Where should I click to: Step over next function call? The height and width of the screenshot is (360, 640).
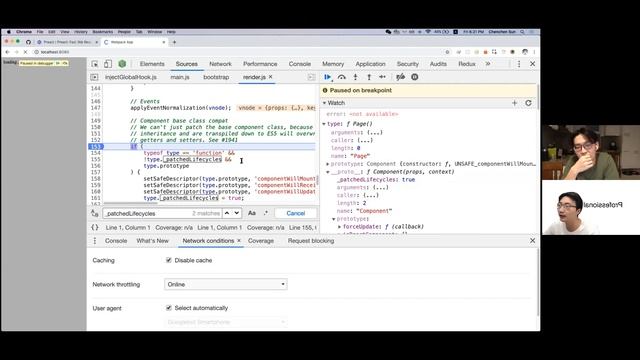(342, 77)
